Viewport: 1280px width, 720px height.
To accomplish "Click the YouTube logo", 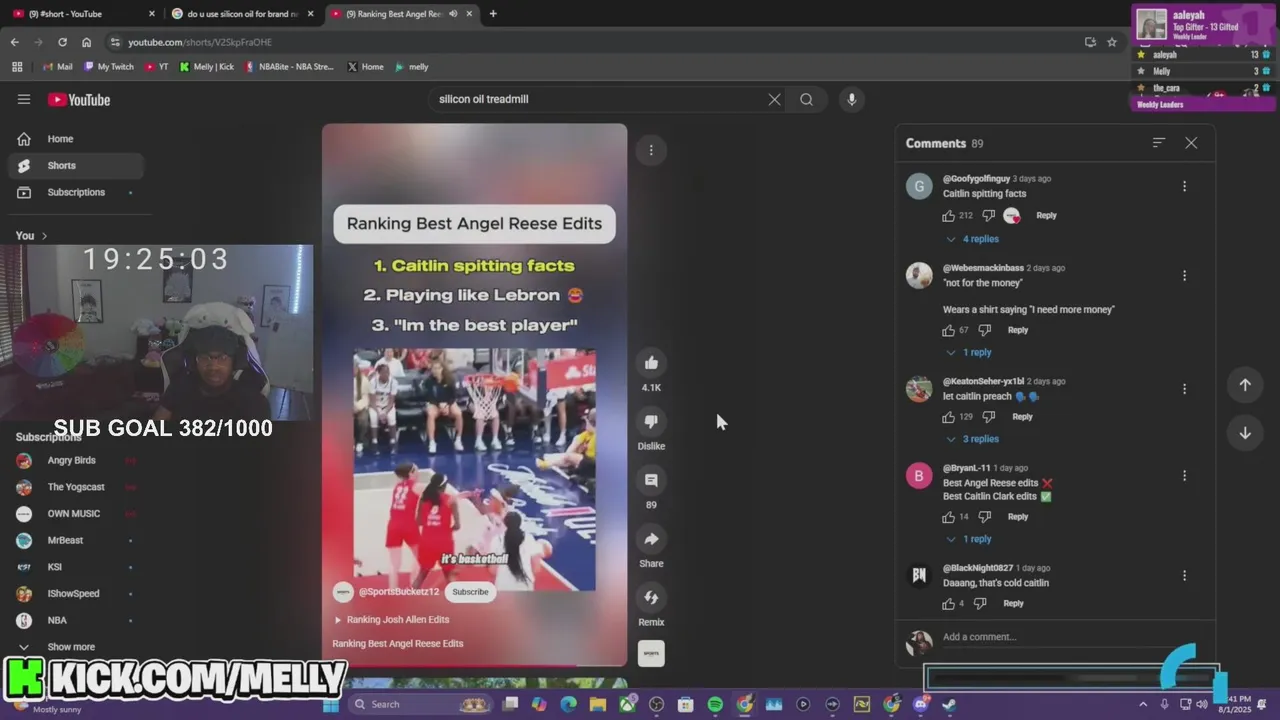I will tap(79, 99).
